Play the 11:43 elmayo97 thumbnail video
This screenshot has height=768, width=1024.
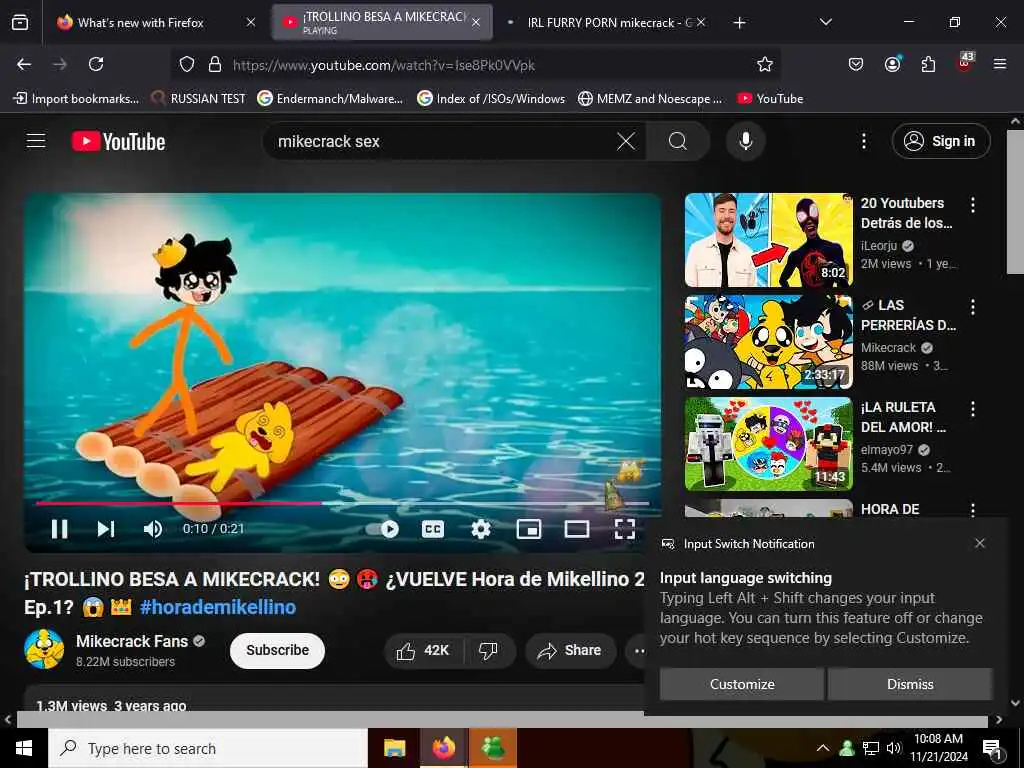tap(769, 443)
